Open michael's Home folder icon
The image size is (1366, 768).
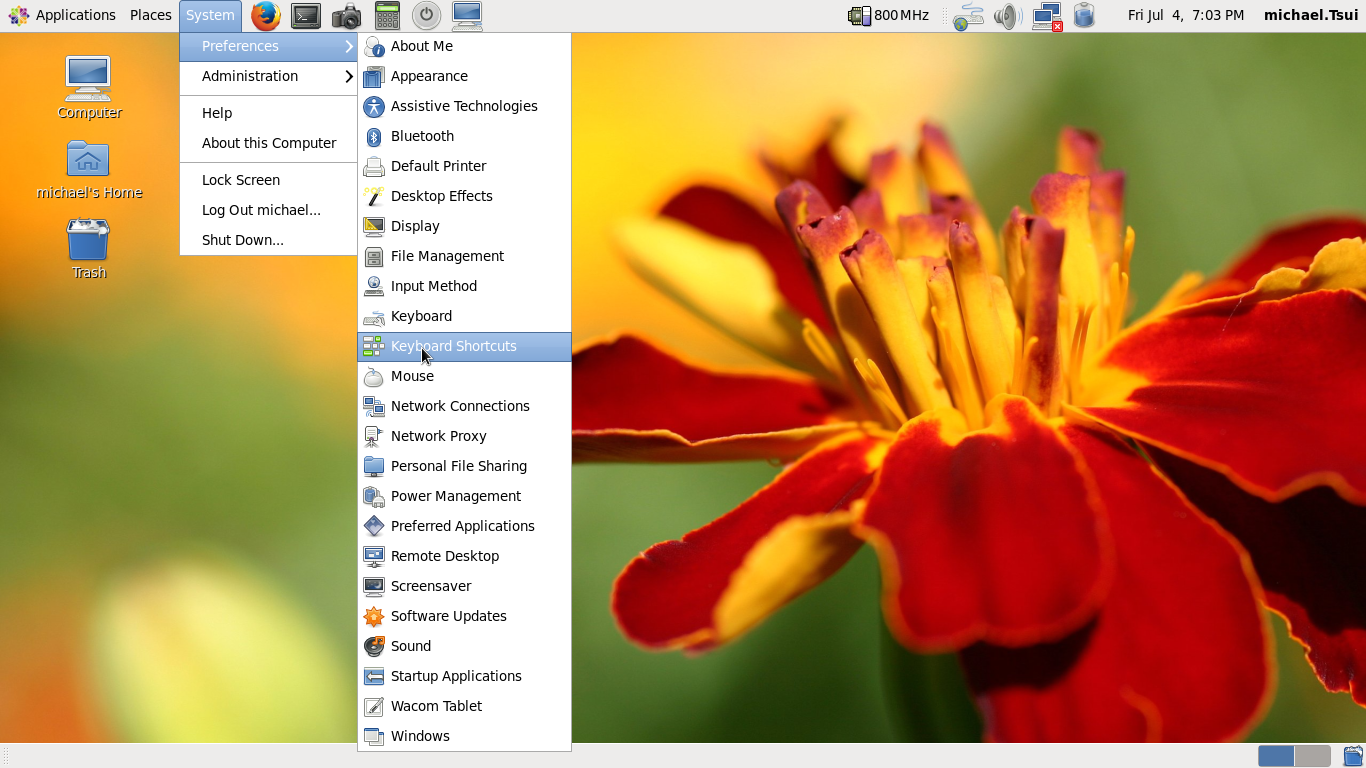88,160
